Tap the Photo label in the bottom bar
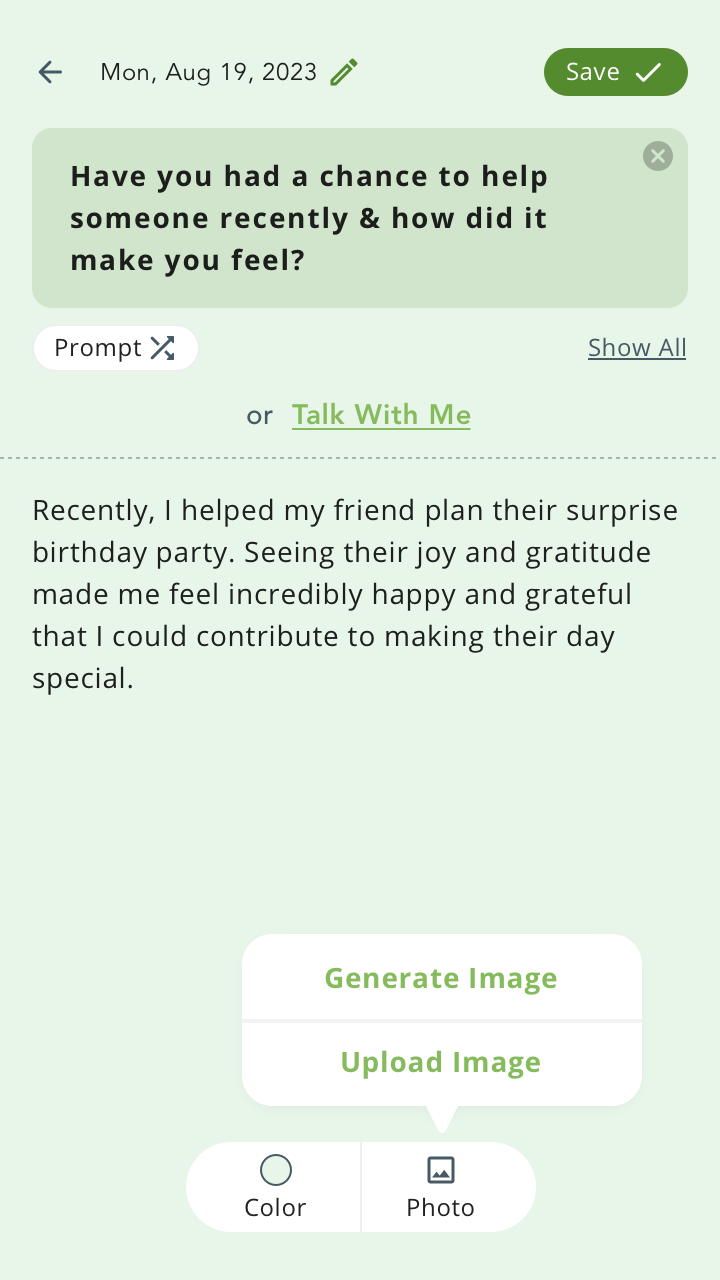This screenshot has width=720, height=1280. point(441,1208)
